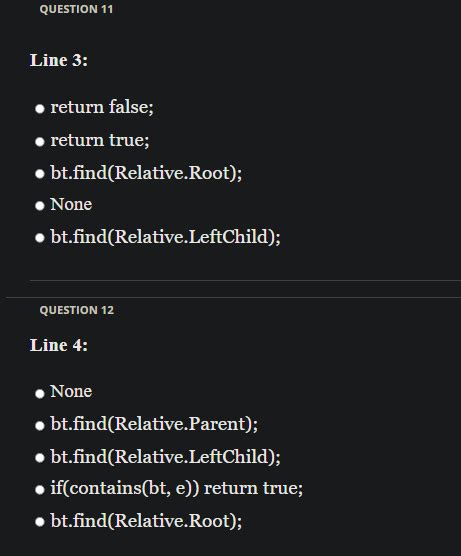Screen dimensions: 461x556
Task: Mark Line 4 radio for bt.find(Relative.Root);
Action: (x=40, y=522)
